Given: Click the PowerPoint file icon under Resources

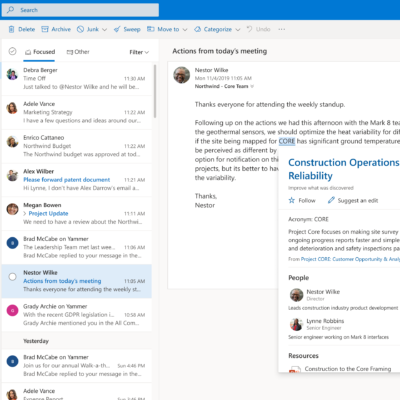Looking at the screenshot, I should click(x=294, y=370).
